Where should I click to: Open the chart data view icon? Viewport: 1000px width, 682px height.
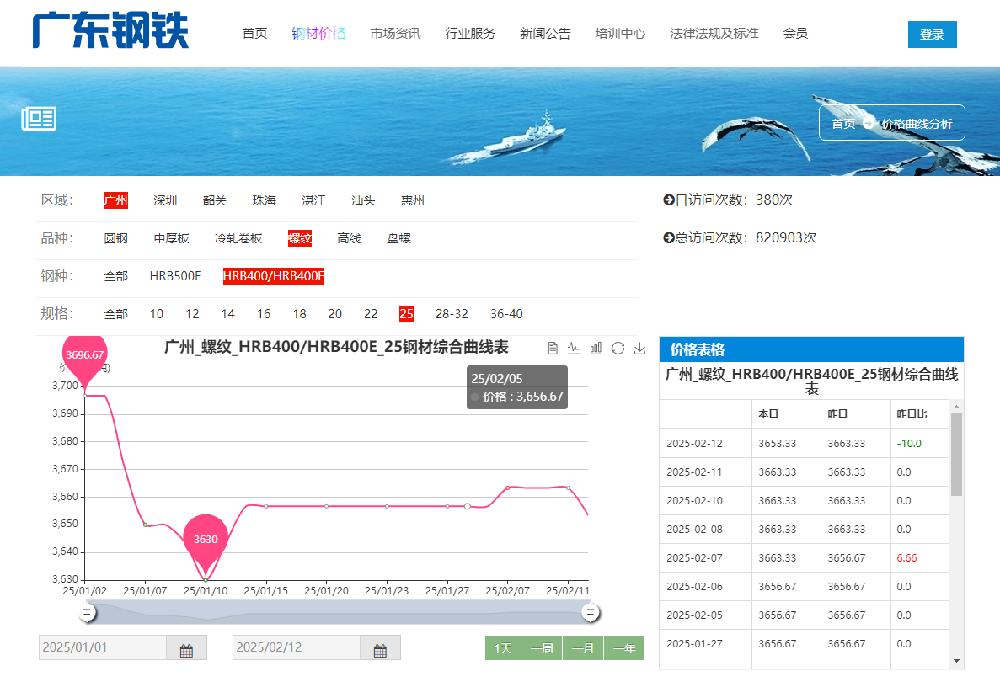coord(553,348)
